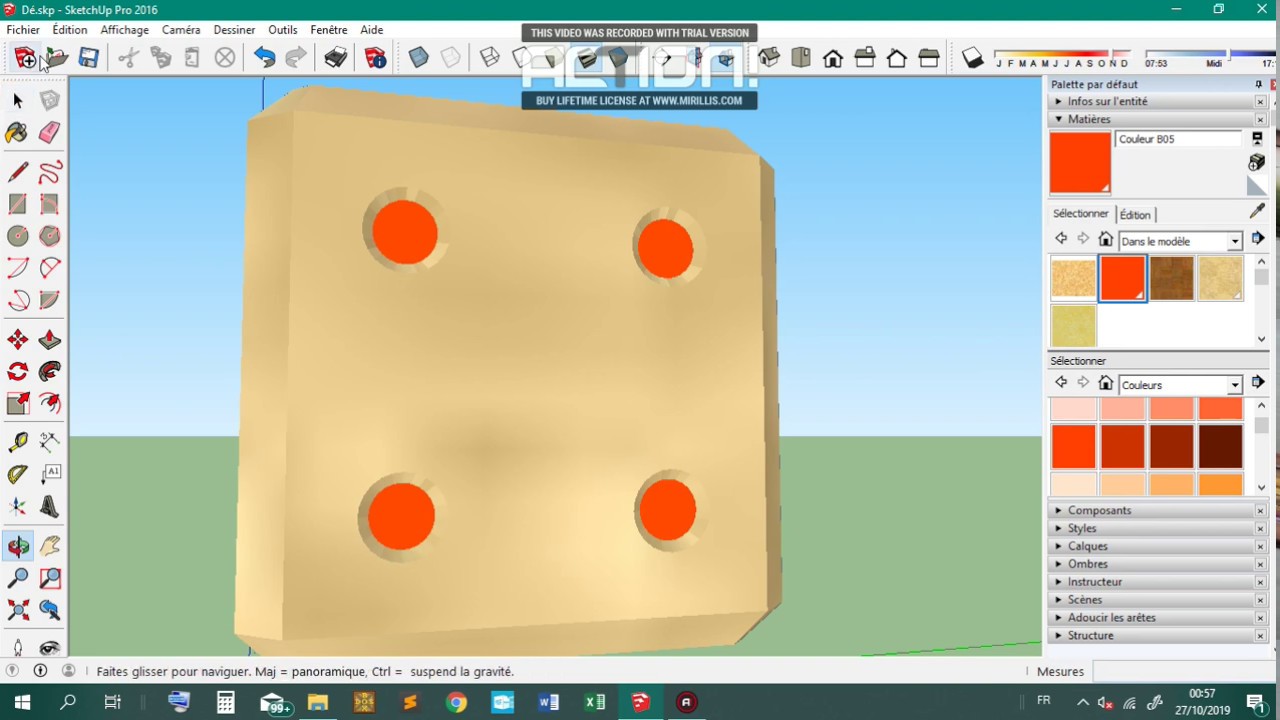Select the Scale tool
Image resolution: width=1280 pixels, height=720 pixels.
(18, 403)
